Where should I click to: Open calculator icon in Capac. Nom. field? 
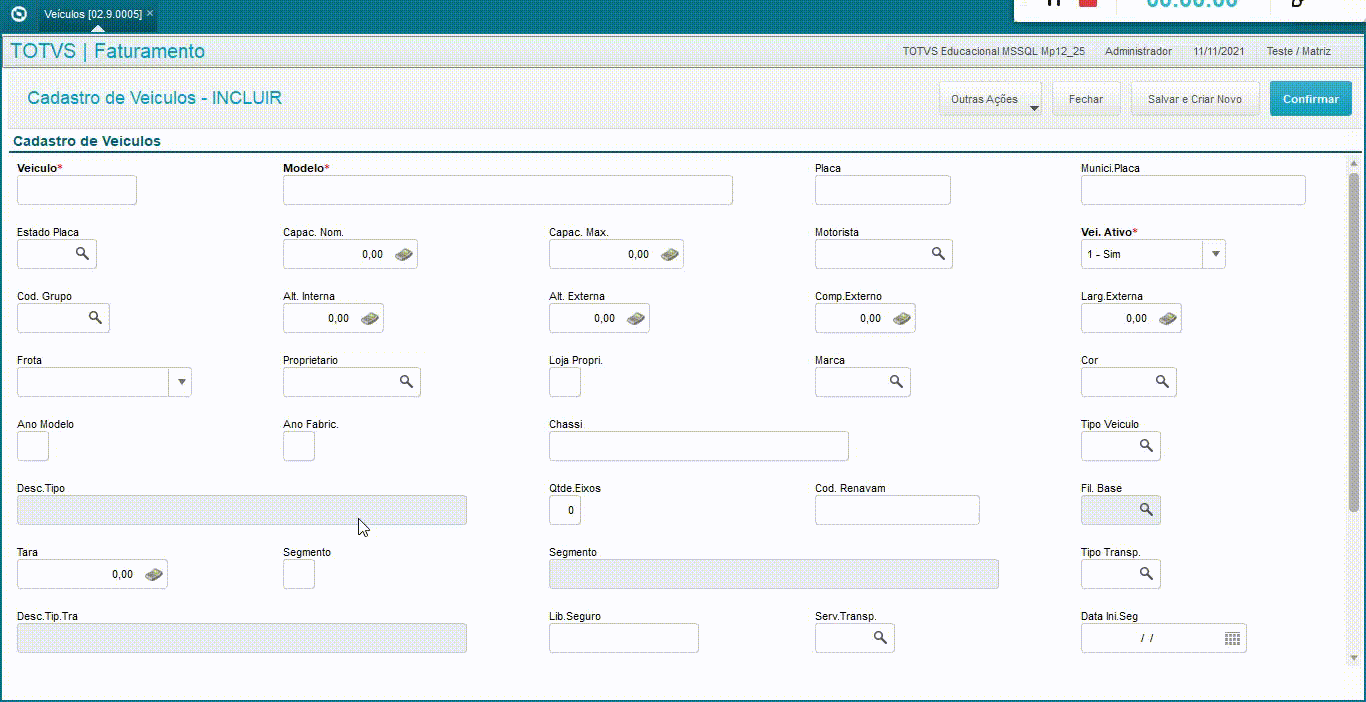pyautogui.click(x=404, y=255)
